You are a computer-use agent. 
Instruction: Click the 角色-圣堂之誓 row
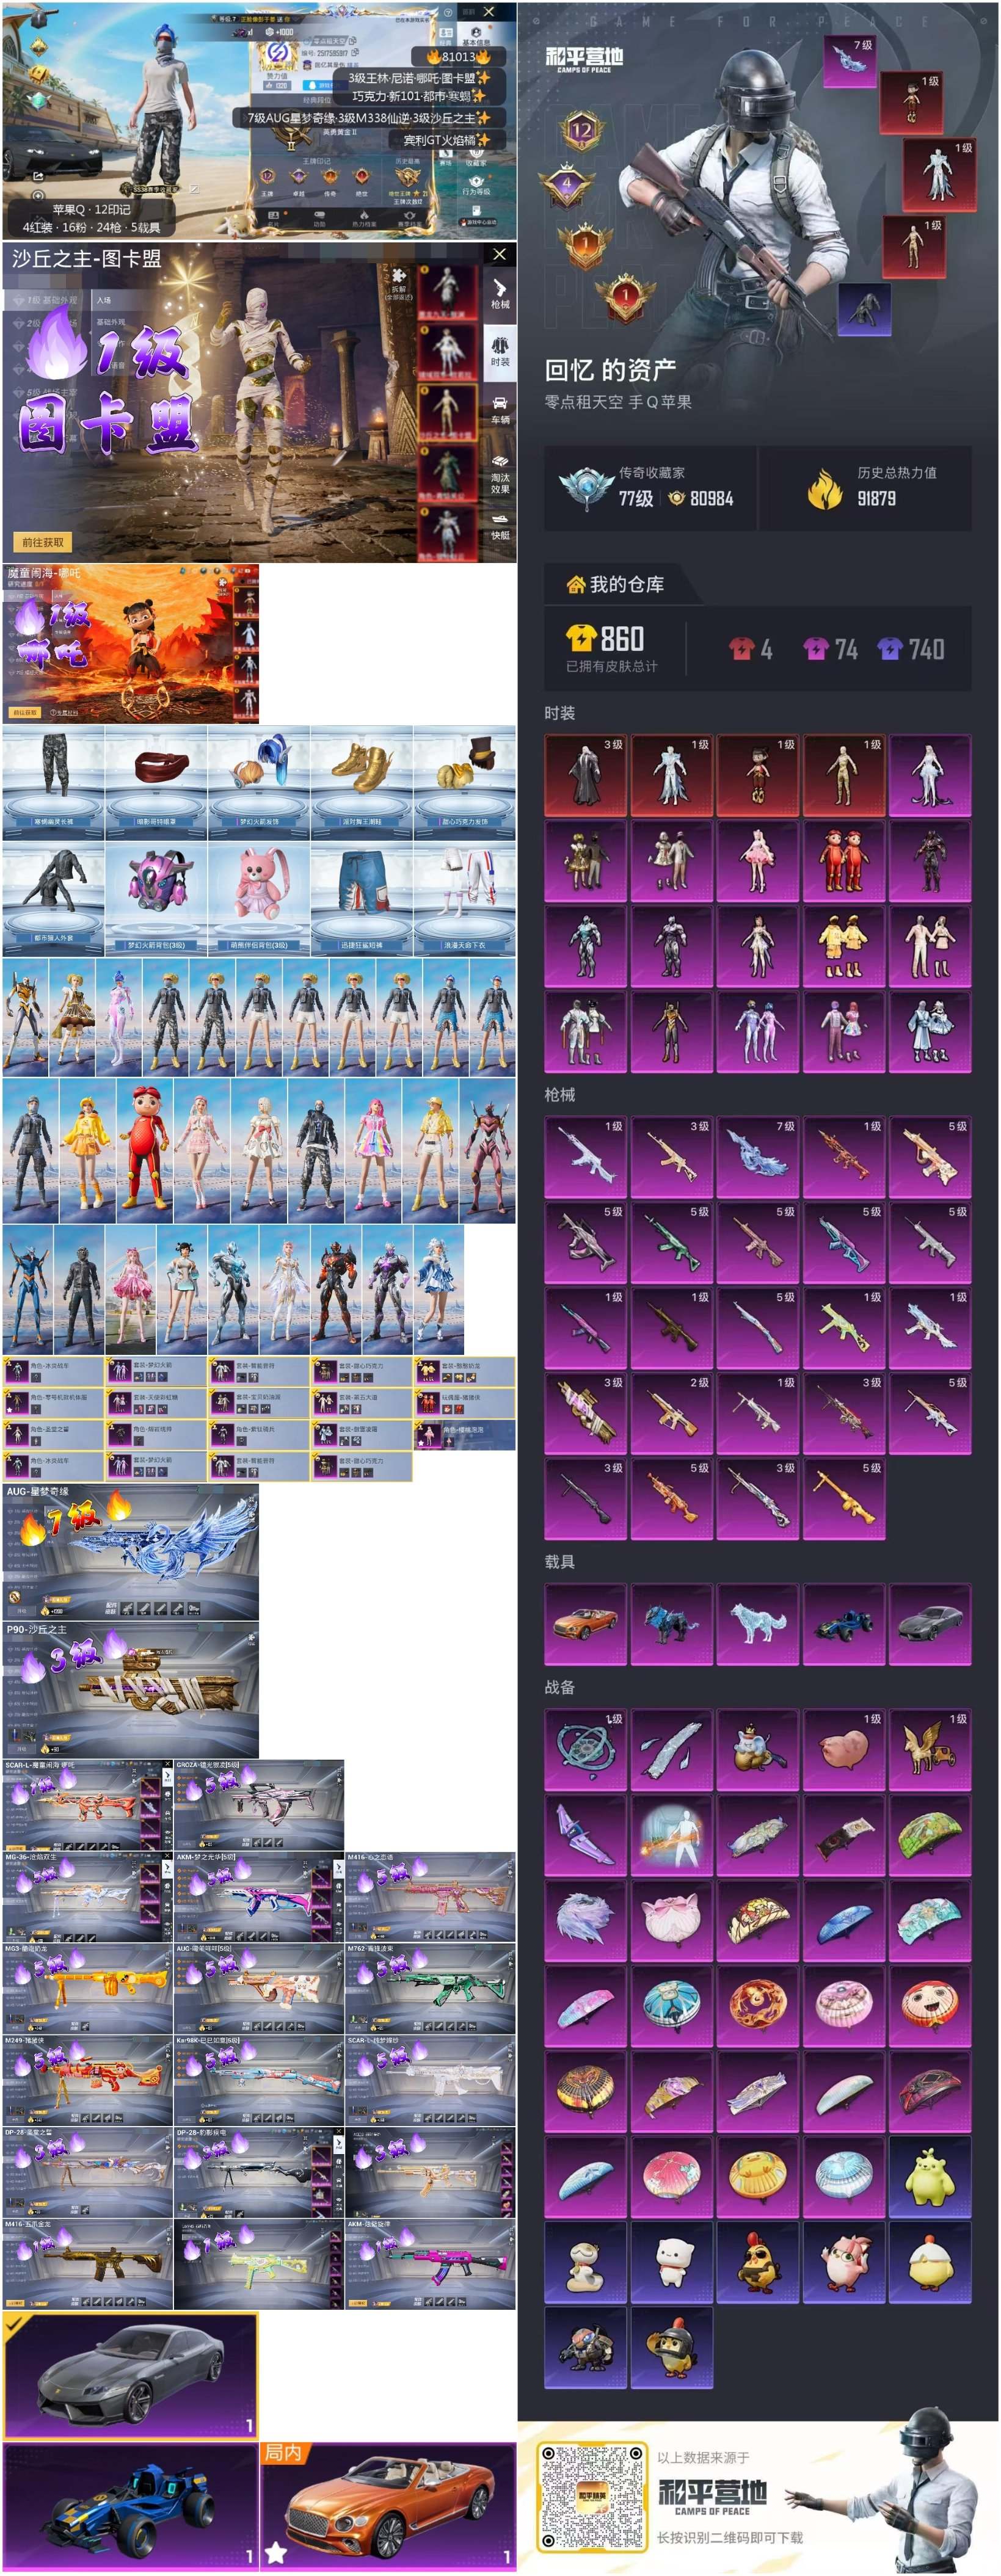pos(54,1435)
